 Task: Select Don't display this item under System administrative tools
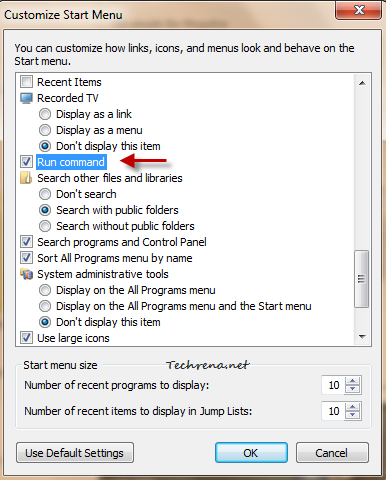pos(45,322)
